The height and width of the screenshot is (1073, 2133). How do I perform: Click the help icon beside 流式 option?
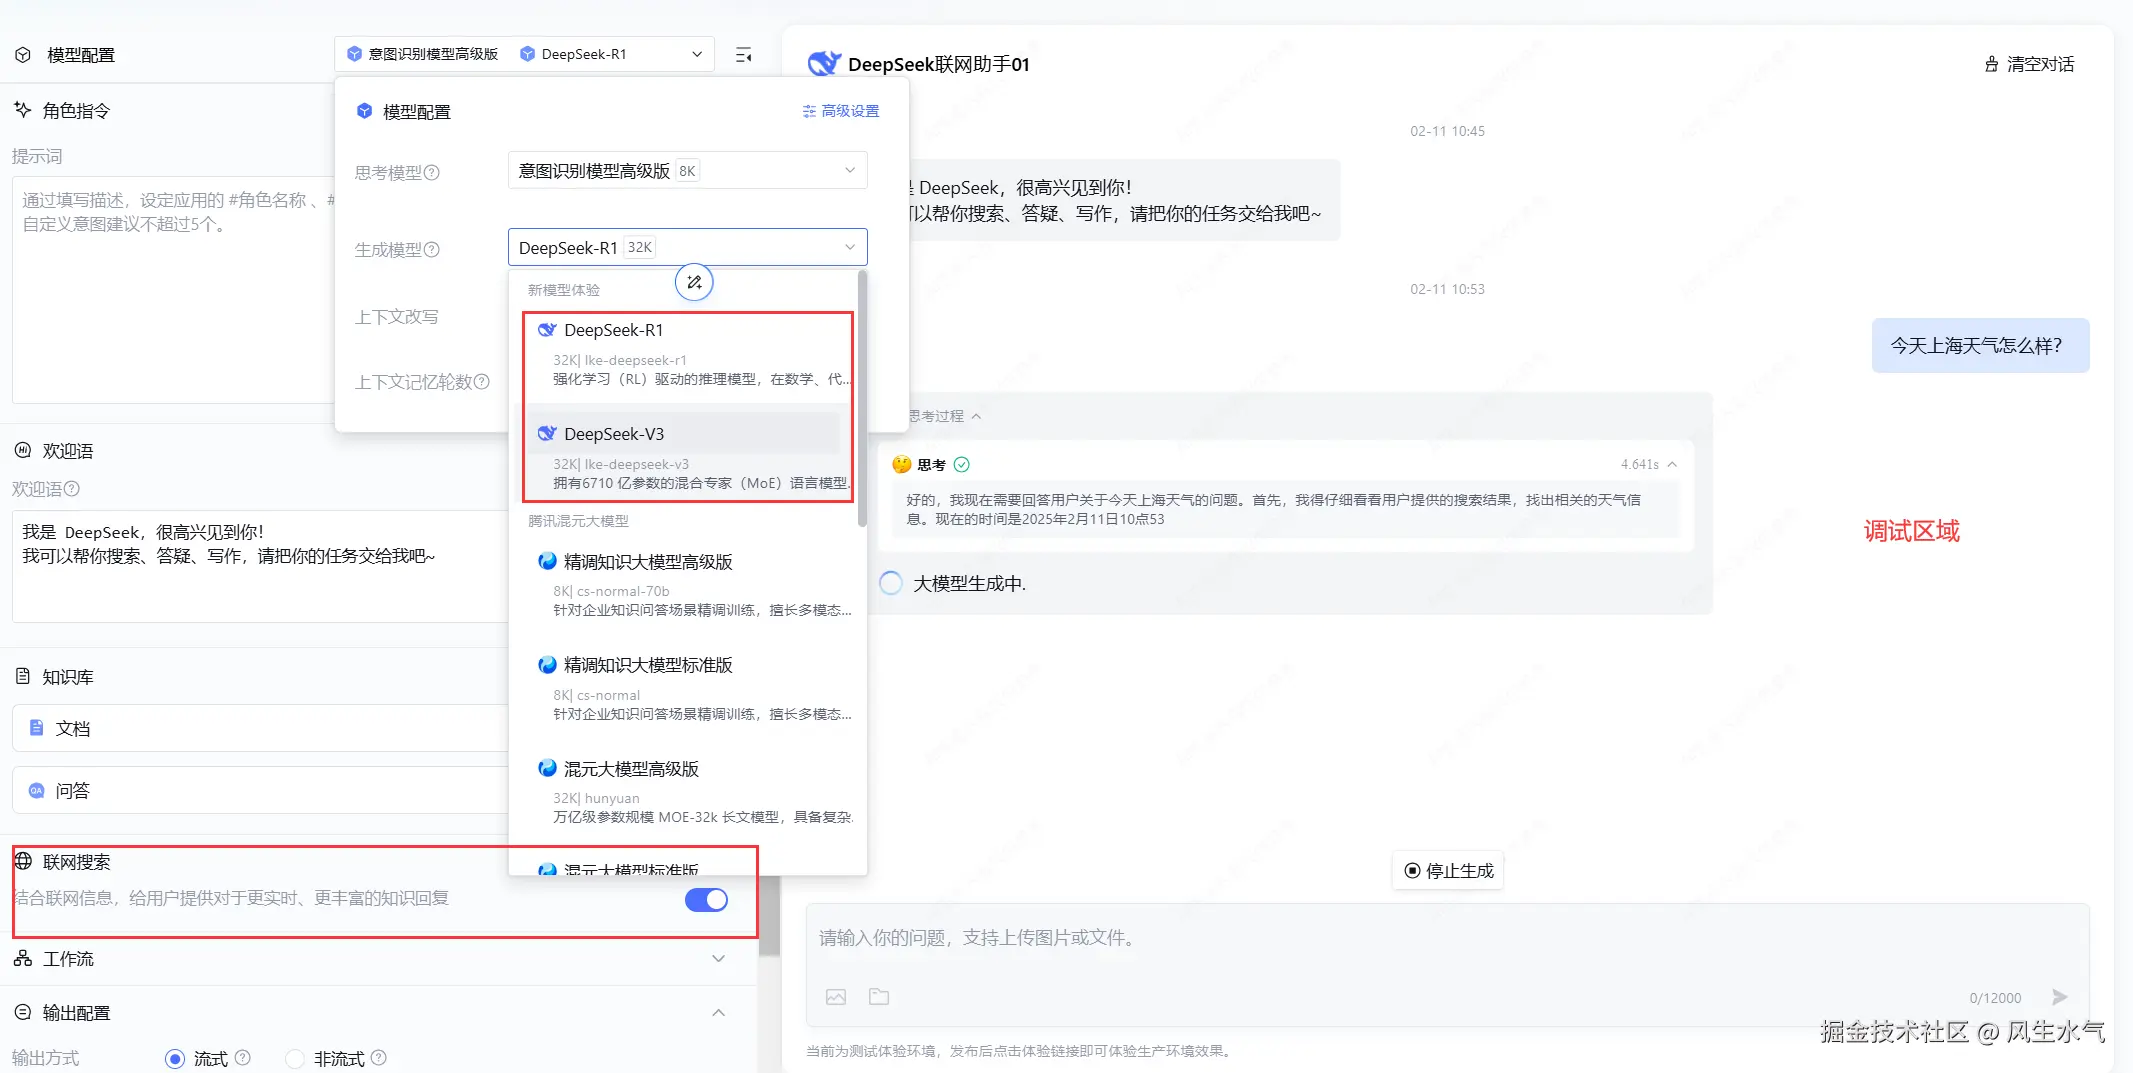click(243, 1057)
